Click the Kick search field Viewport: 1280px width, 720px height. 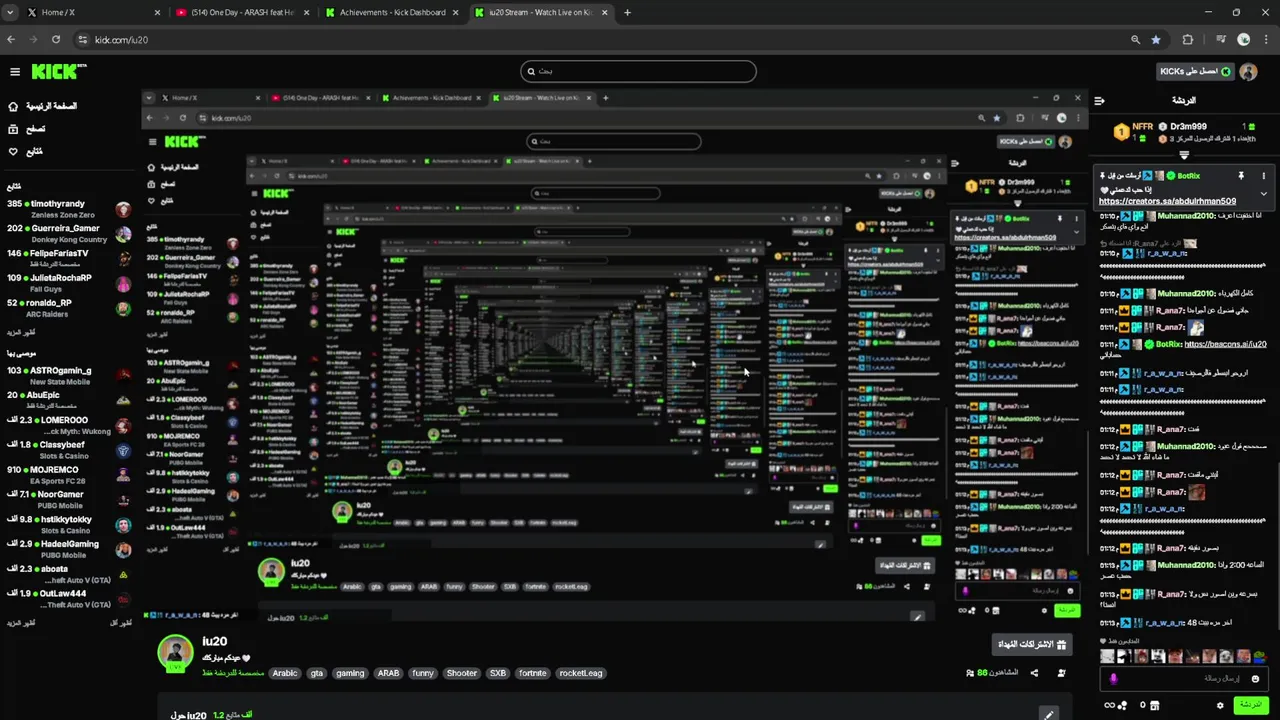(x=638, y=71)
